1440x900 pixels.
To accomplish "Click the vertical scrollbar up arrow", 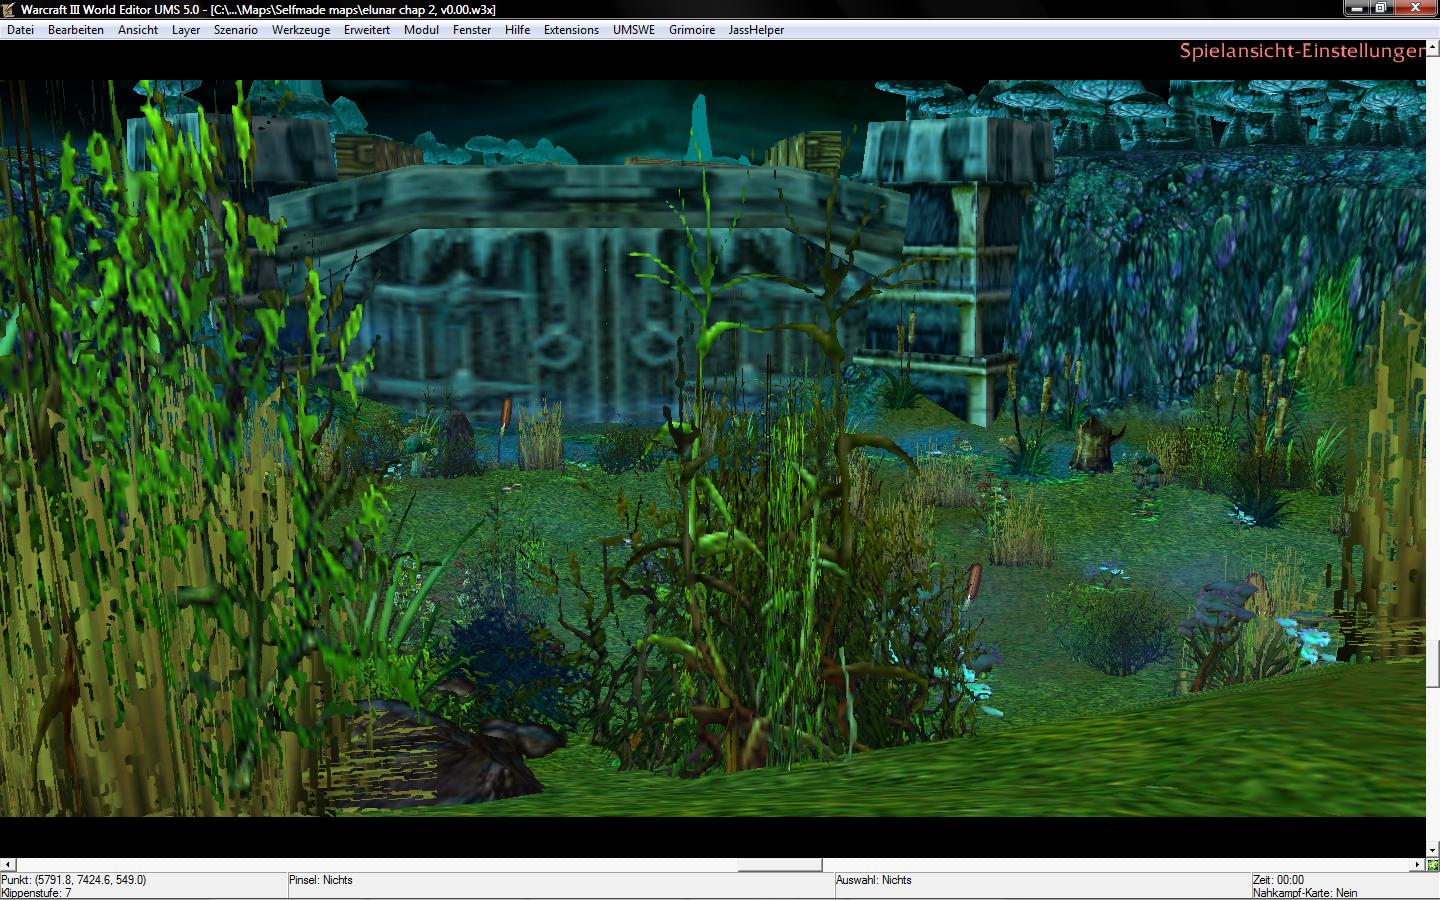I will tap(1433, 46).
